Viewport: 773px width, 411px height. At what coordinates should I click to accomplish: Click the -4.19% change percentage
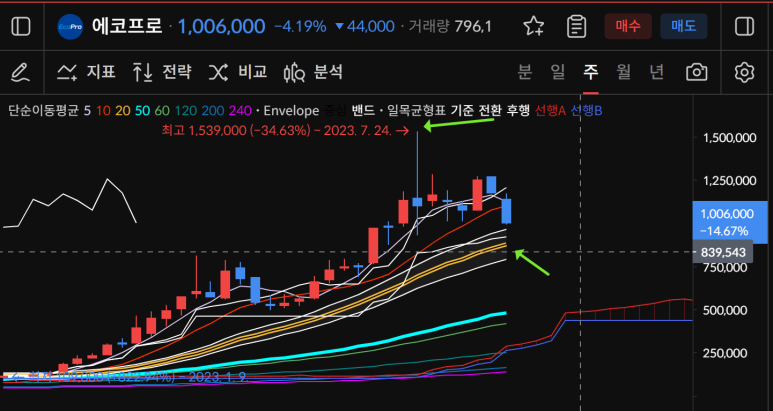300,26
